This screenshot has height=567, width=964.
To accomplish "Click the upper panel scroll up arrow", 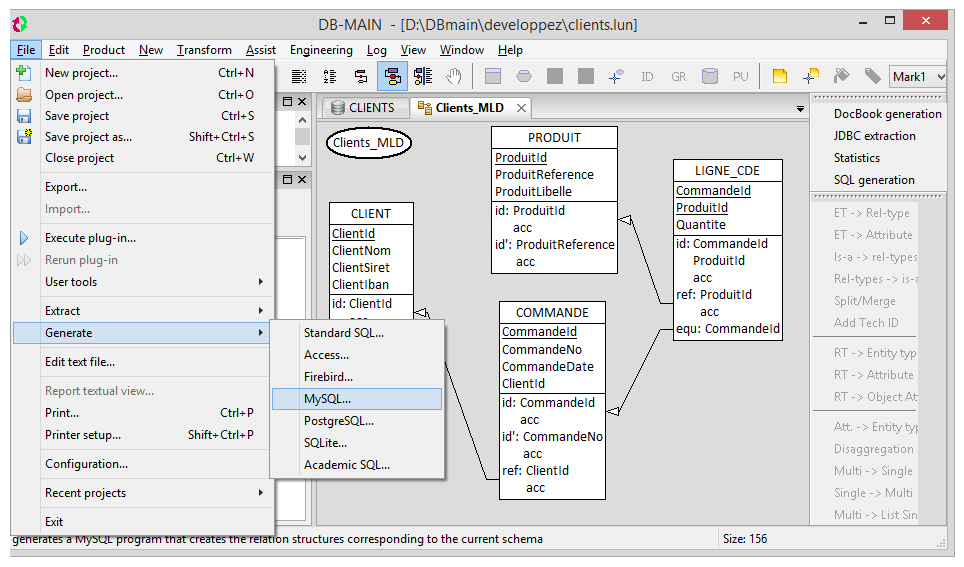I will (x=302, y=121).
